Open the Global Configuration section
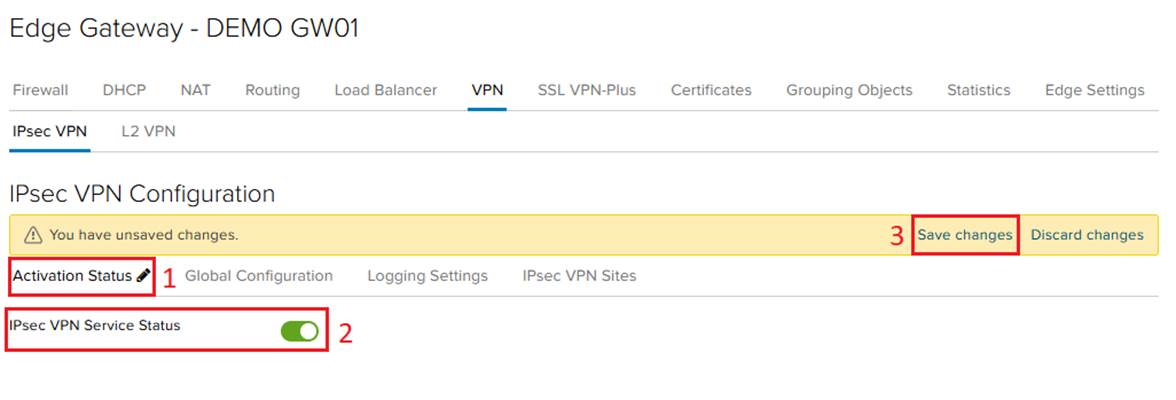The height and width of the screenshot is (400, 1176). [259, 275]
